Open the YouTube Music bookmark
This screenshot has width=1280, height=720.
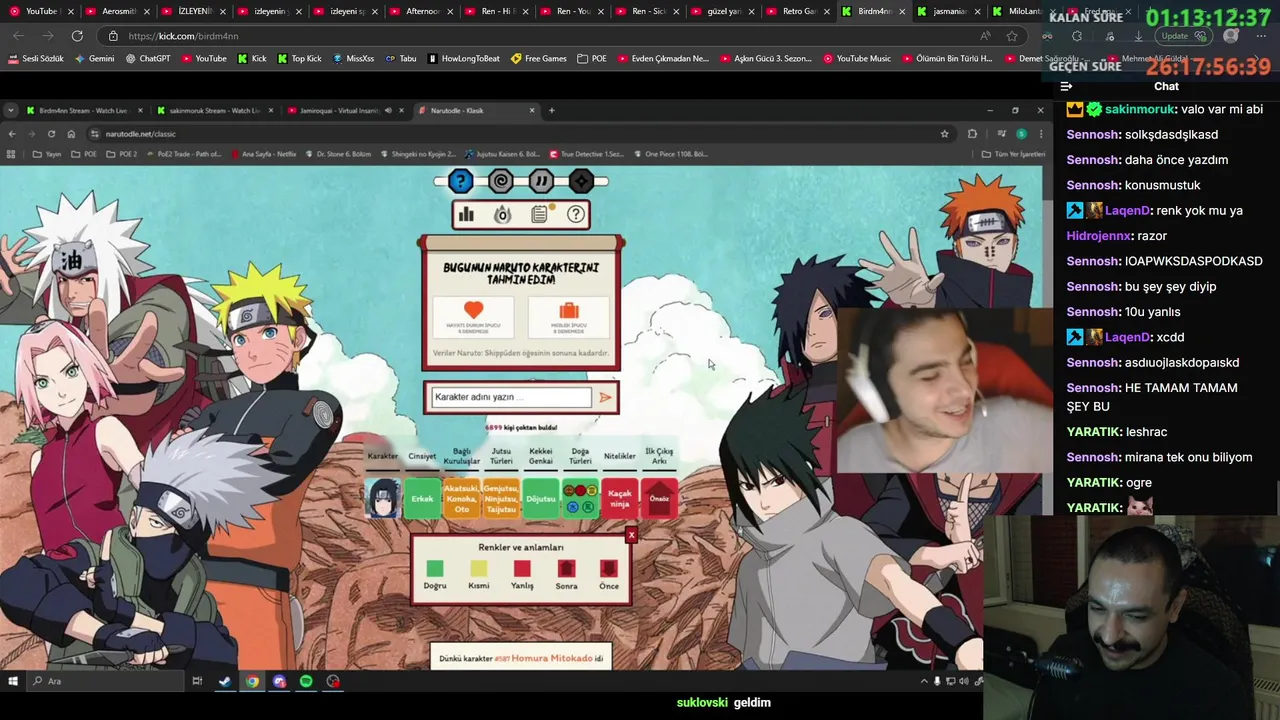pos(857,58)
